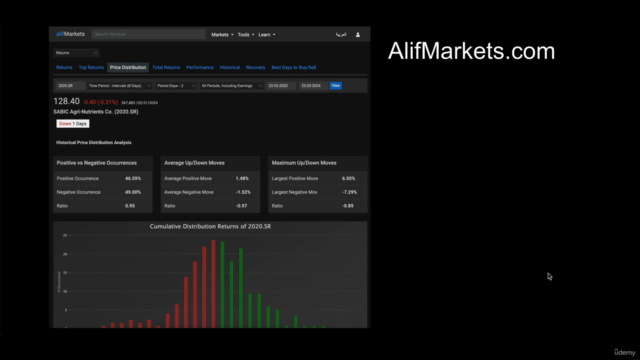
Task: Open the Historical tab
Action: (230, 67)
